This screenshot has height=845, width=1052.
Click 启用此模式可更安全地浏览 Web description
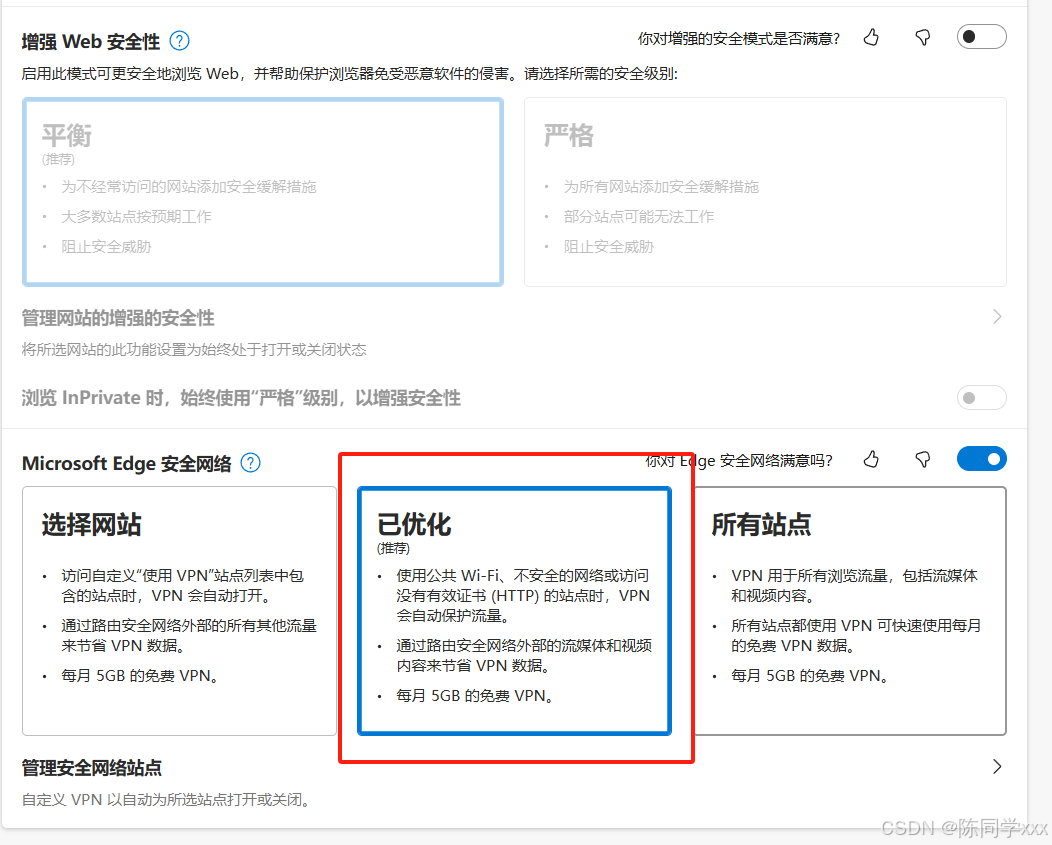pos(350,74)
